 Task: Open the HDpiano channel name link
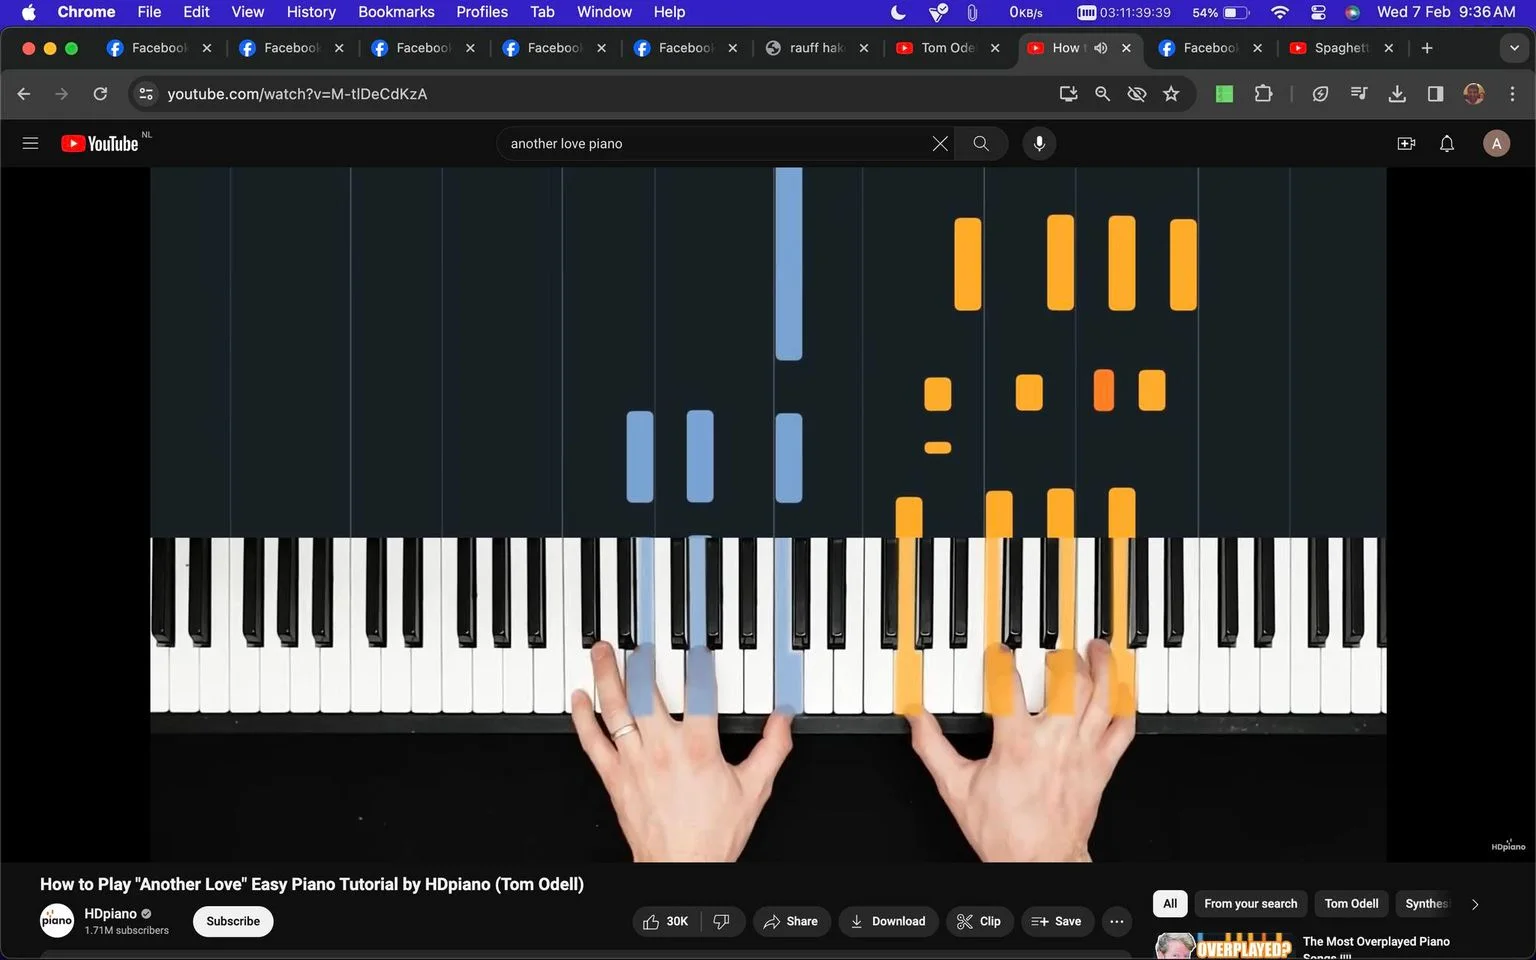coord(110,913)
